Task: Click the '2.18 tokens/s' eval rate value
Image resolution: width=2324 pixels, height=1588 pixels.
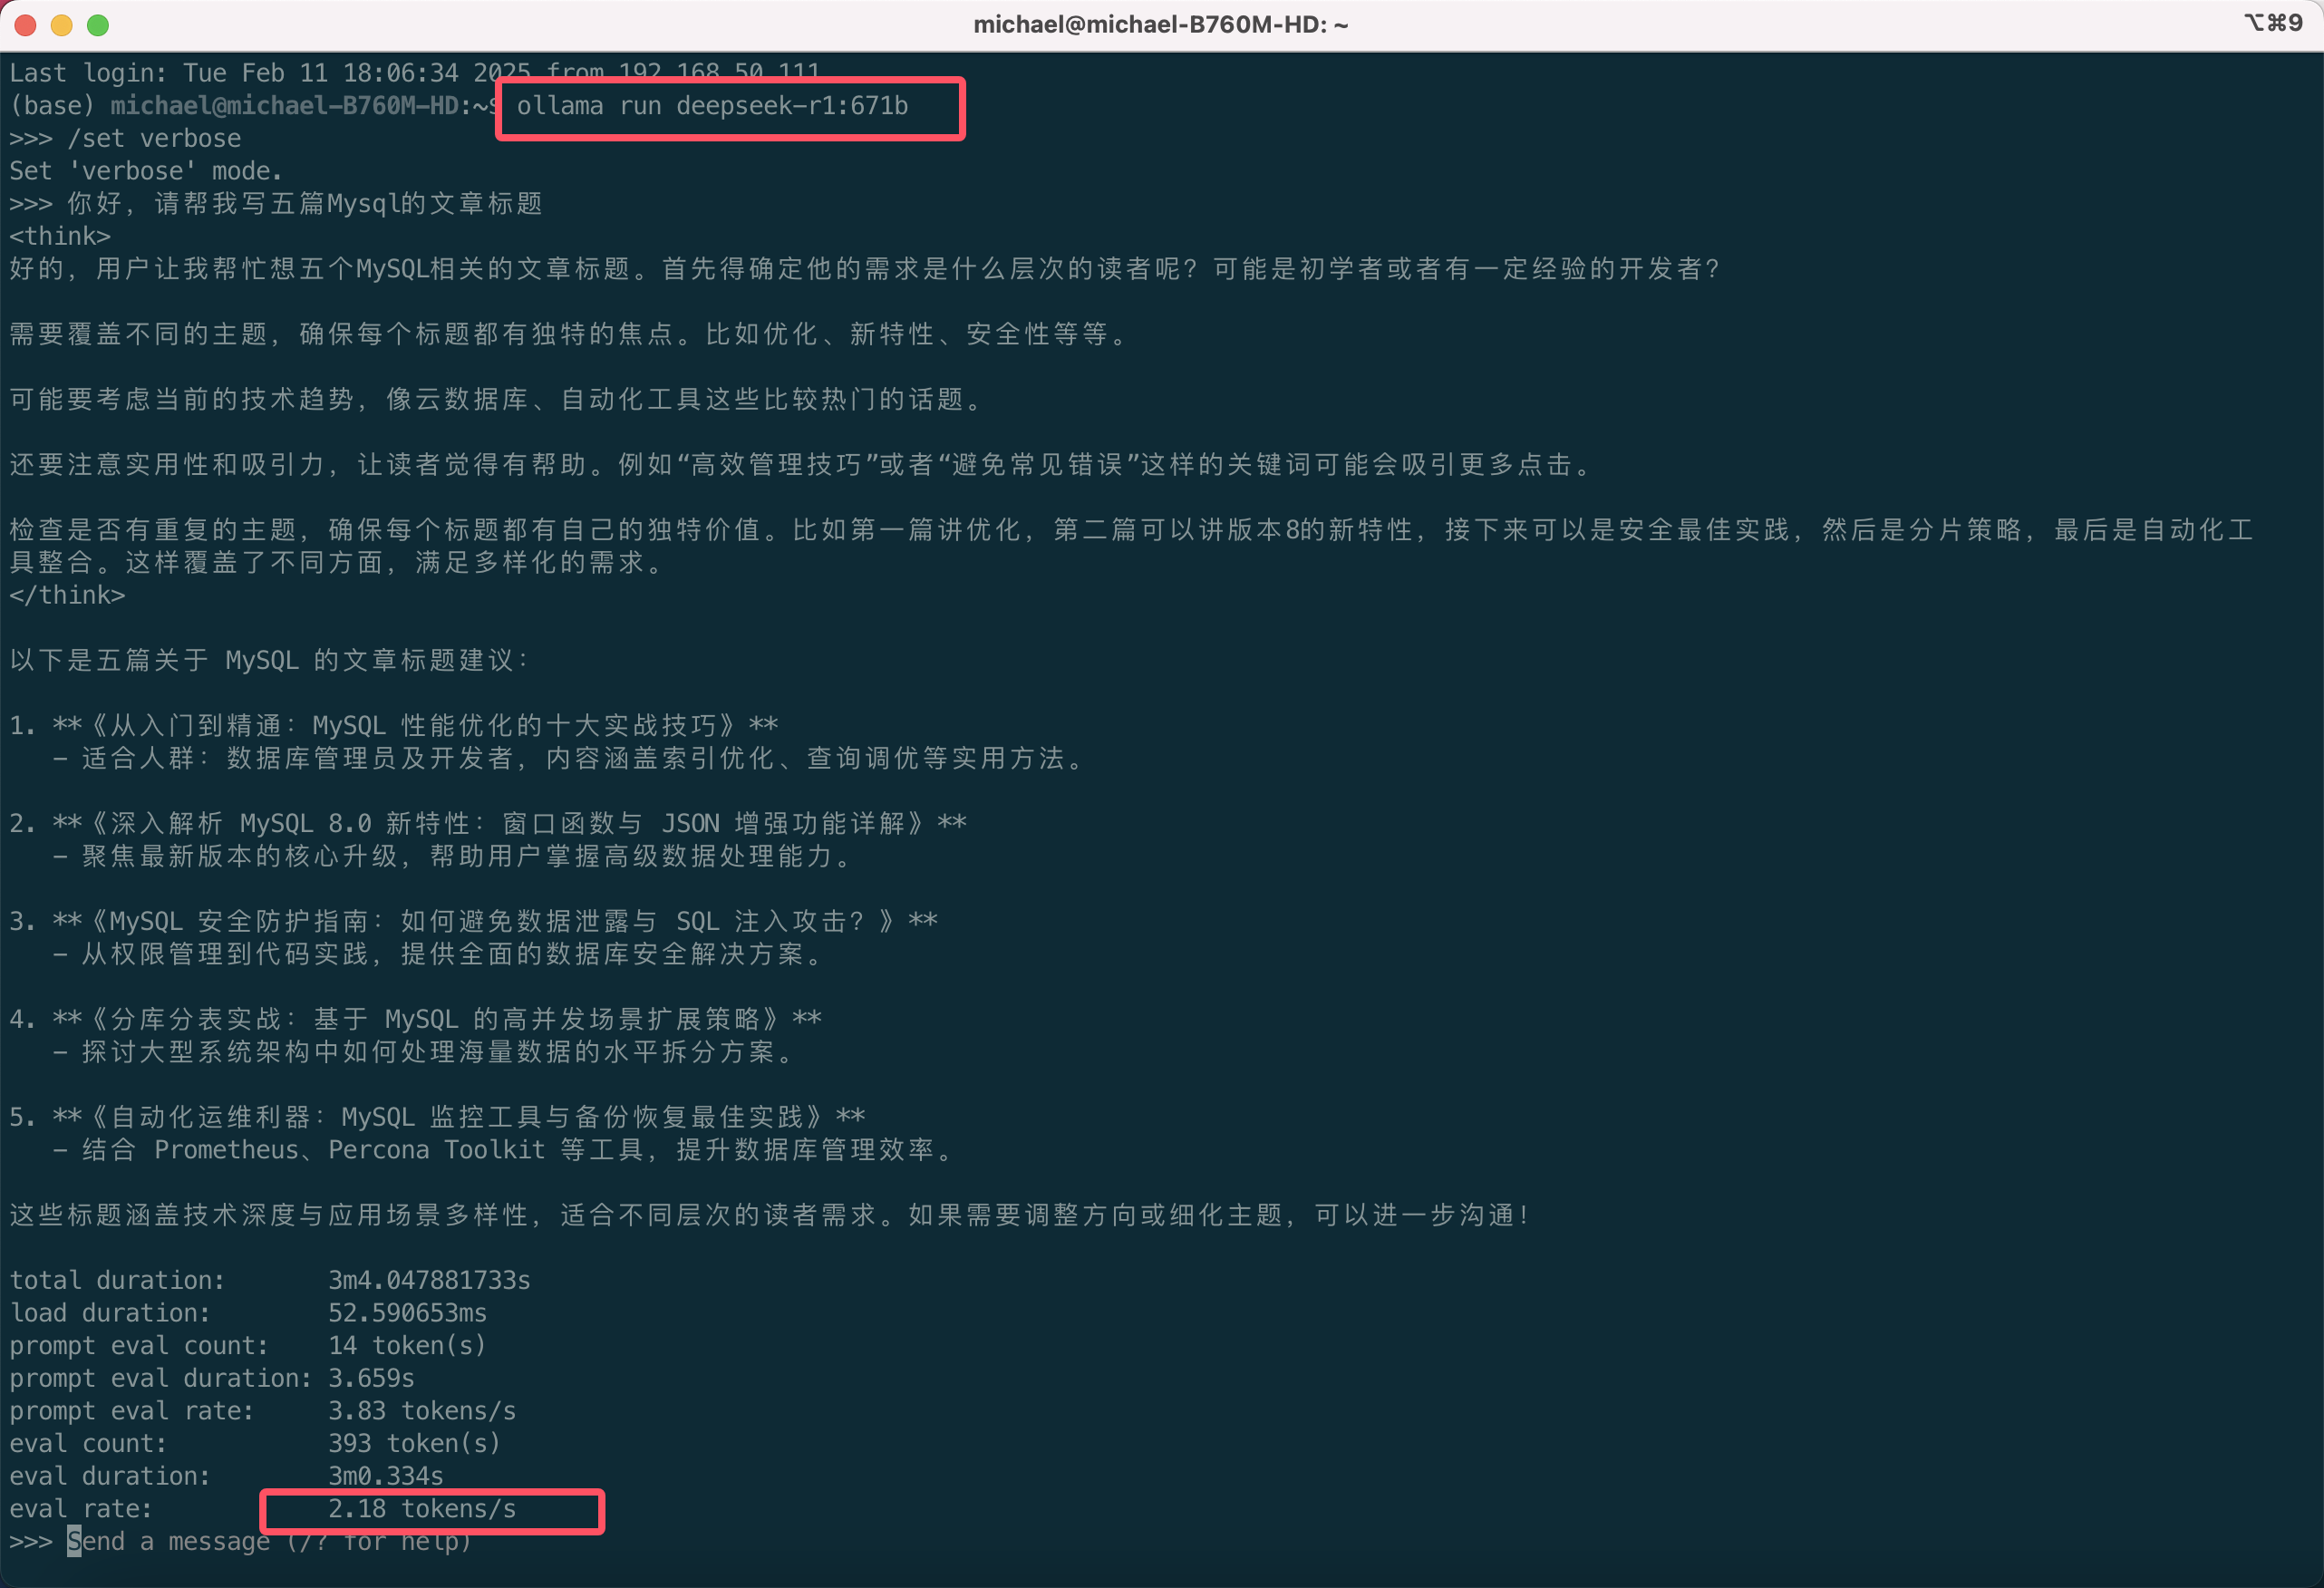Action: (422, 1508)
